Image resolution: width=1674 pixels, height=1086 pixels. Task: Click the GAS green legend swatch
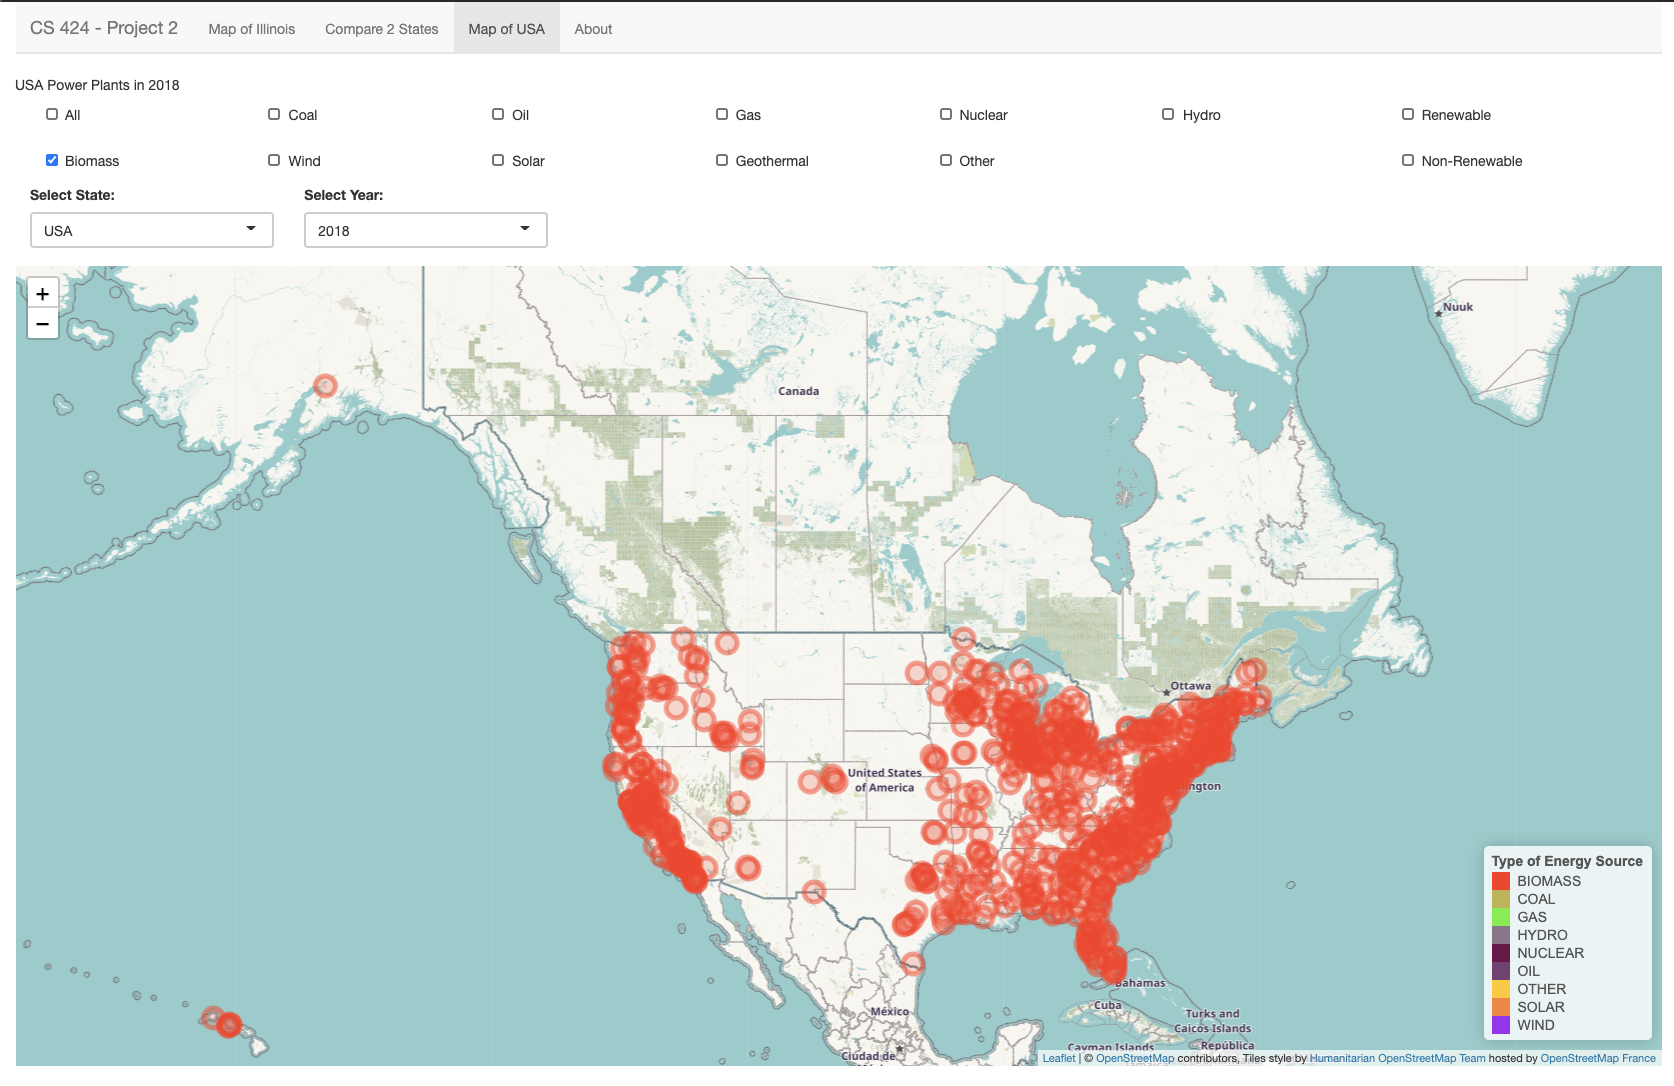pos(1501,917)
